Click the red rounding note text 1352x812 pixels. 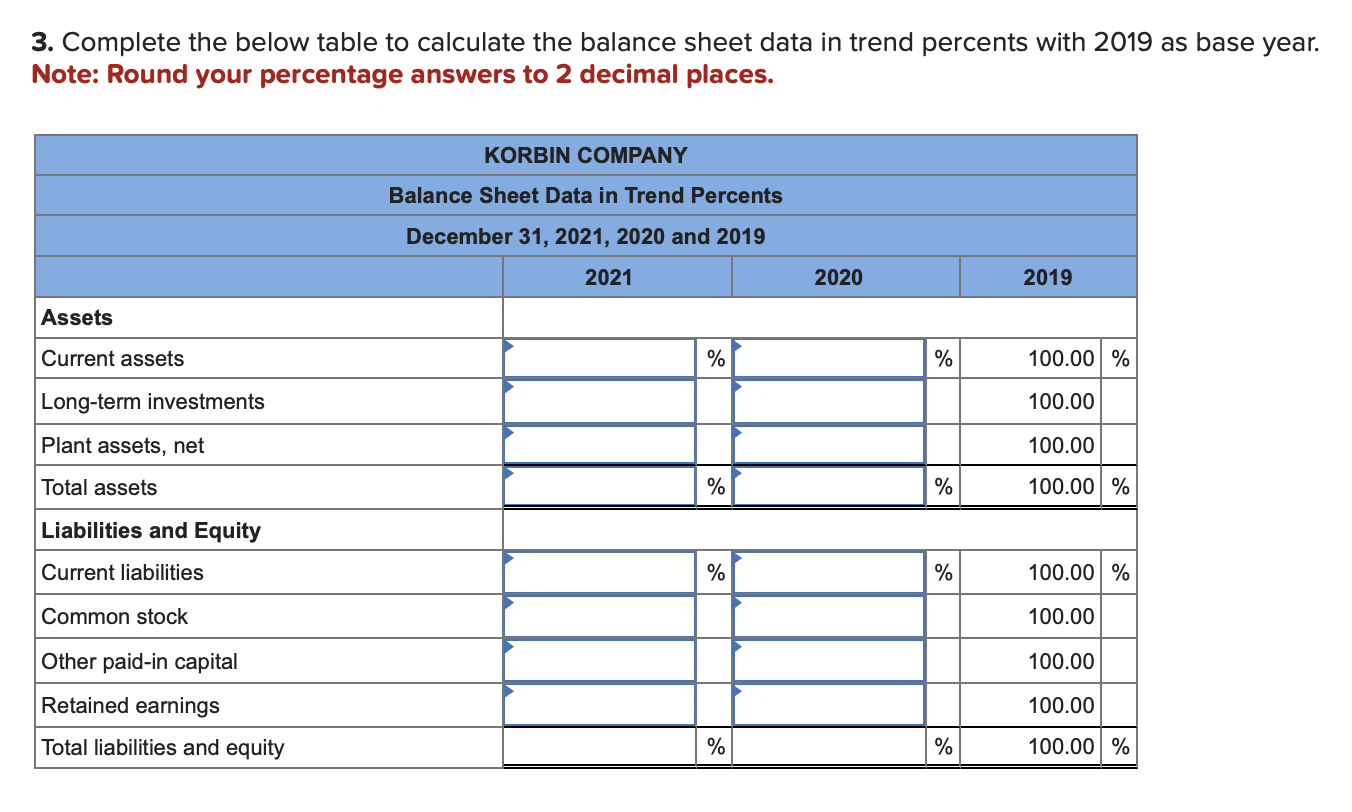click(x=403, y=75)
